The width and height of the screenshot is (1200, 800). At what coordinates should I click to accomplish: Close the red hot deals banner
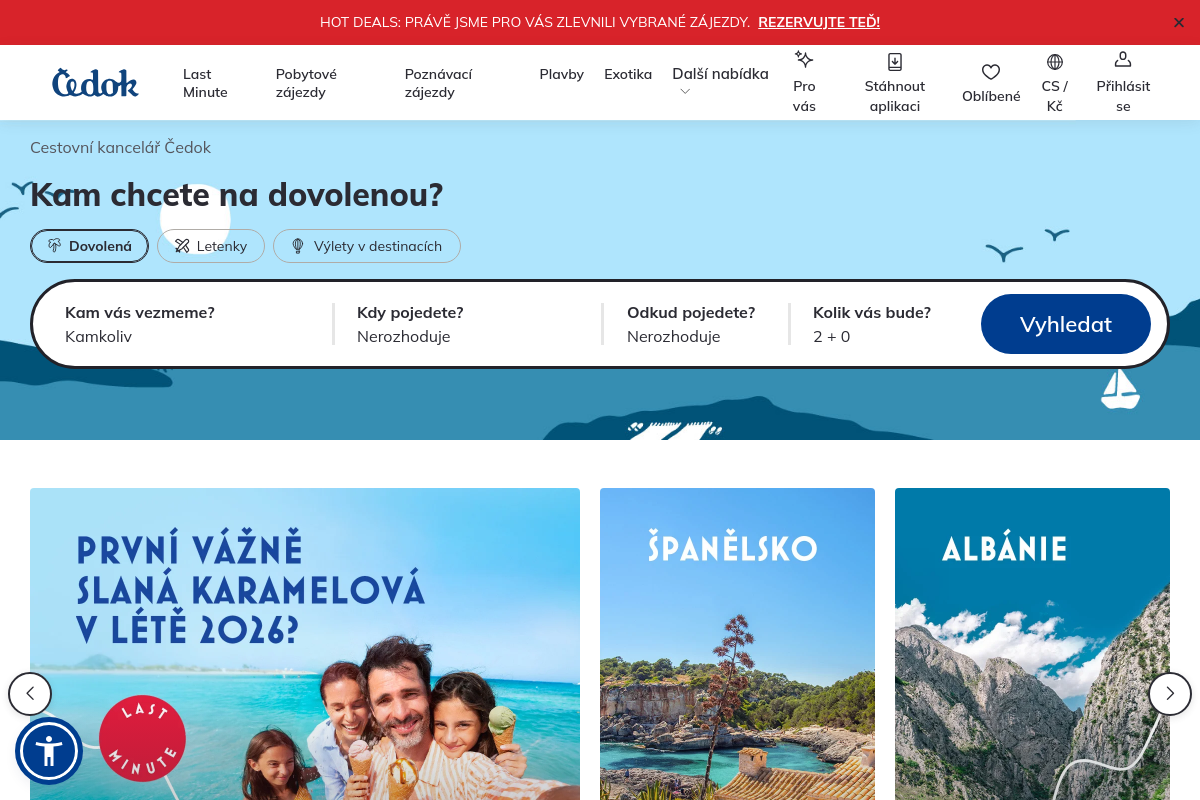1178,22
